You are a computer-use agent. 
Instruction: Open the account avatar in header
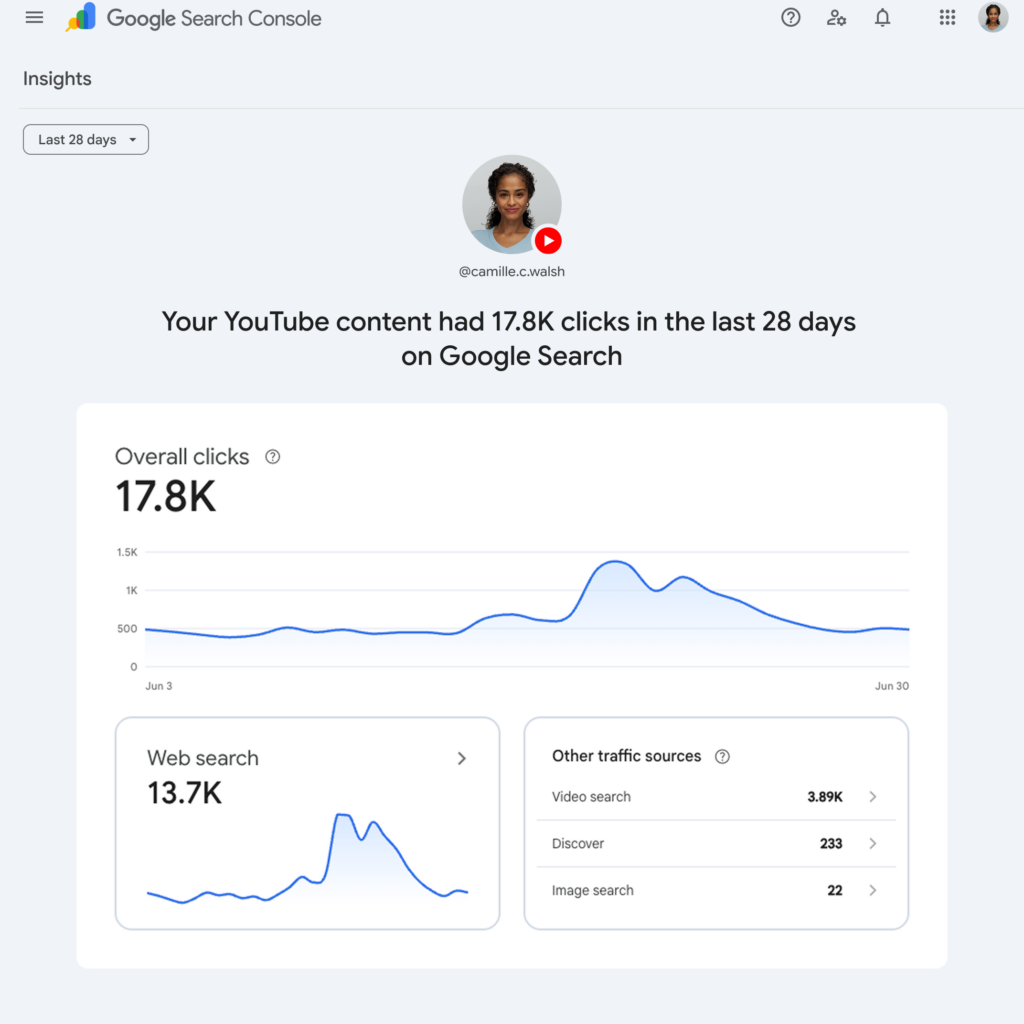click(x=993, y=18)
